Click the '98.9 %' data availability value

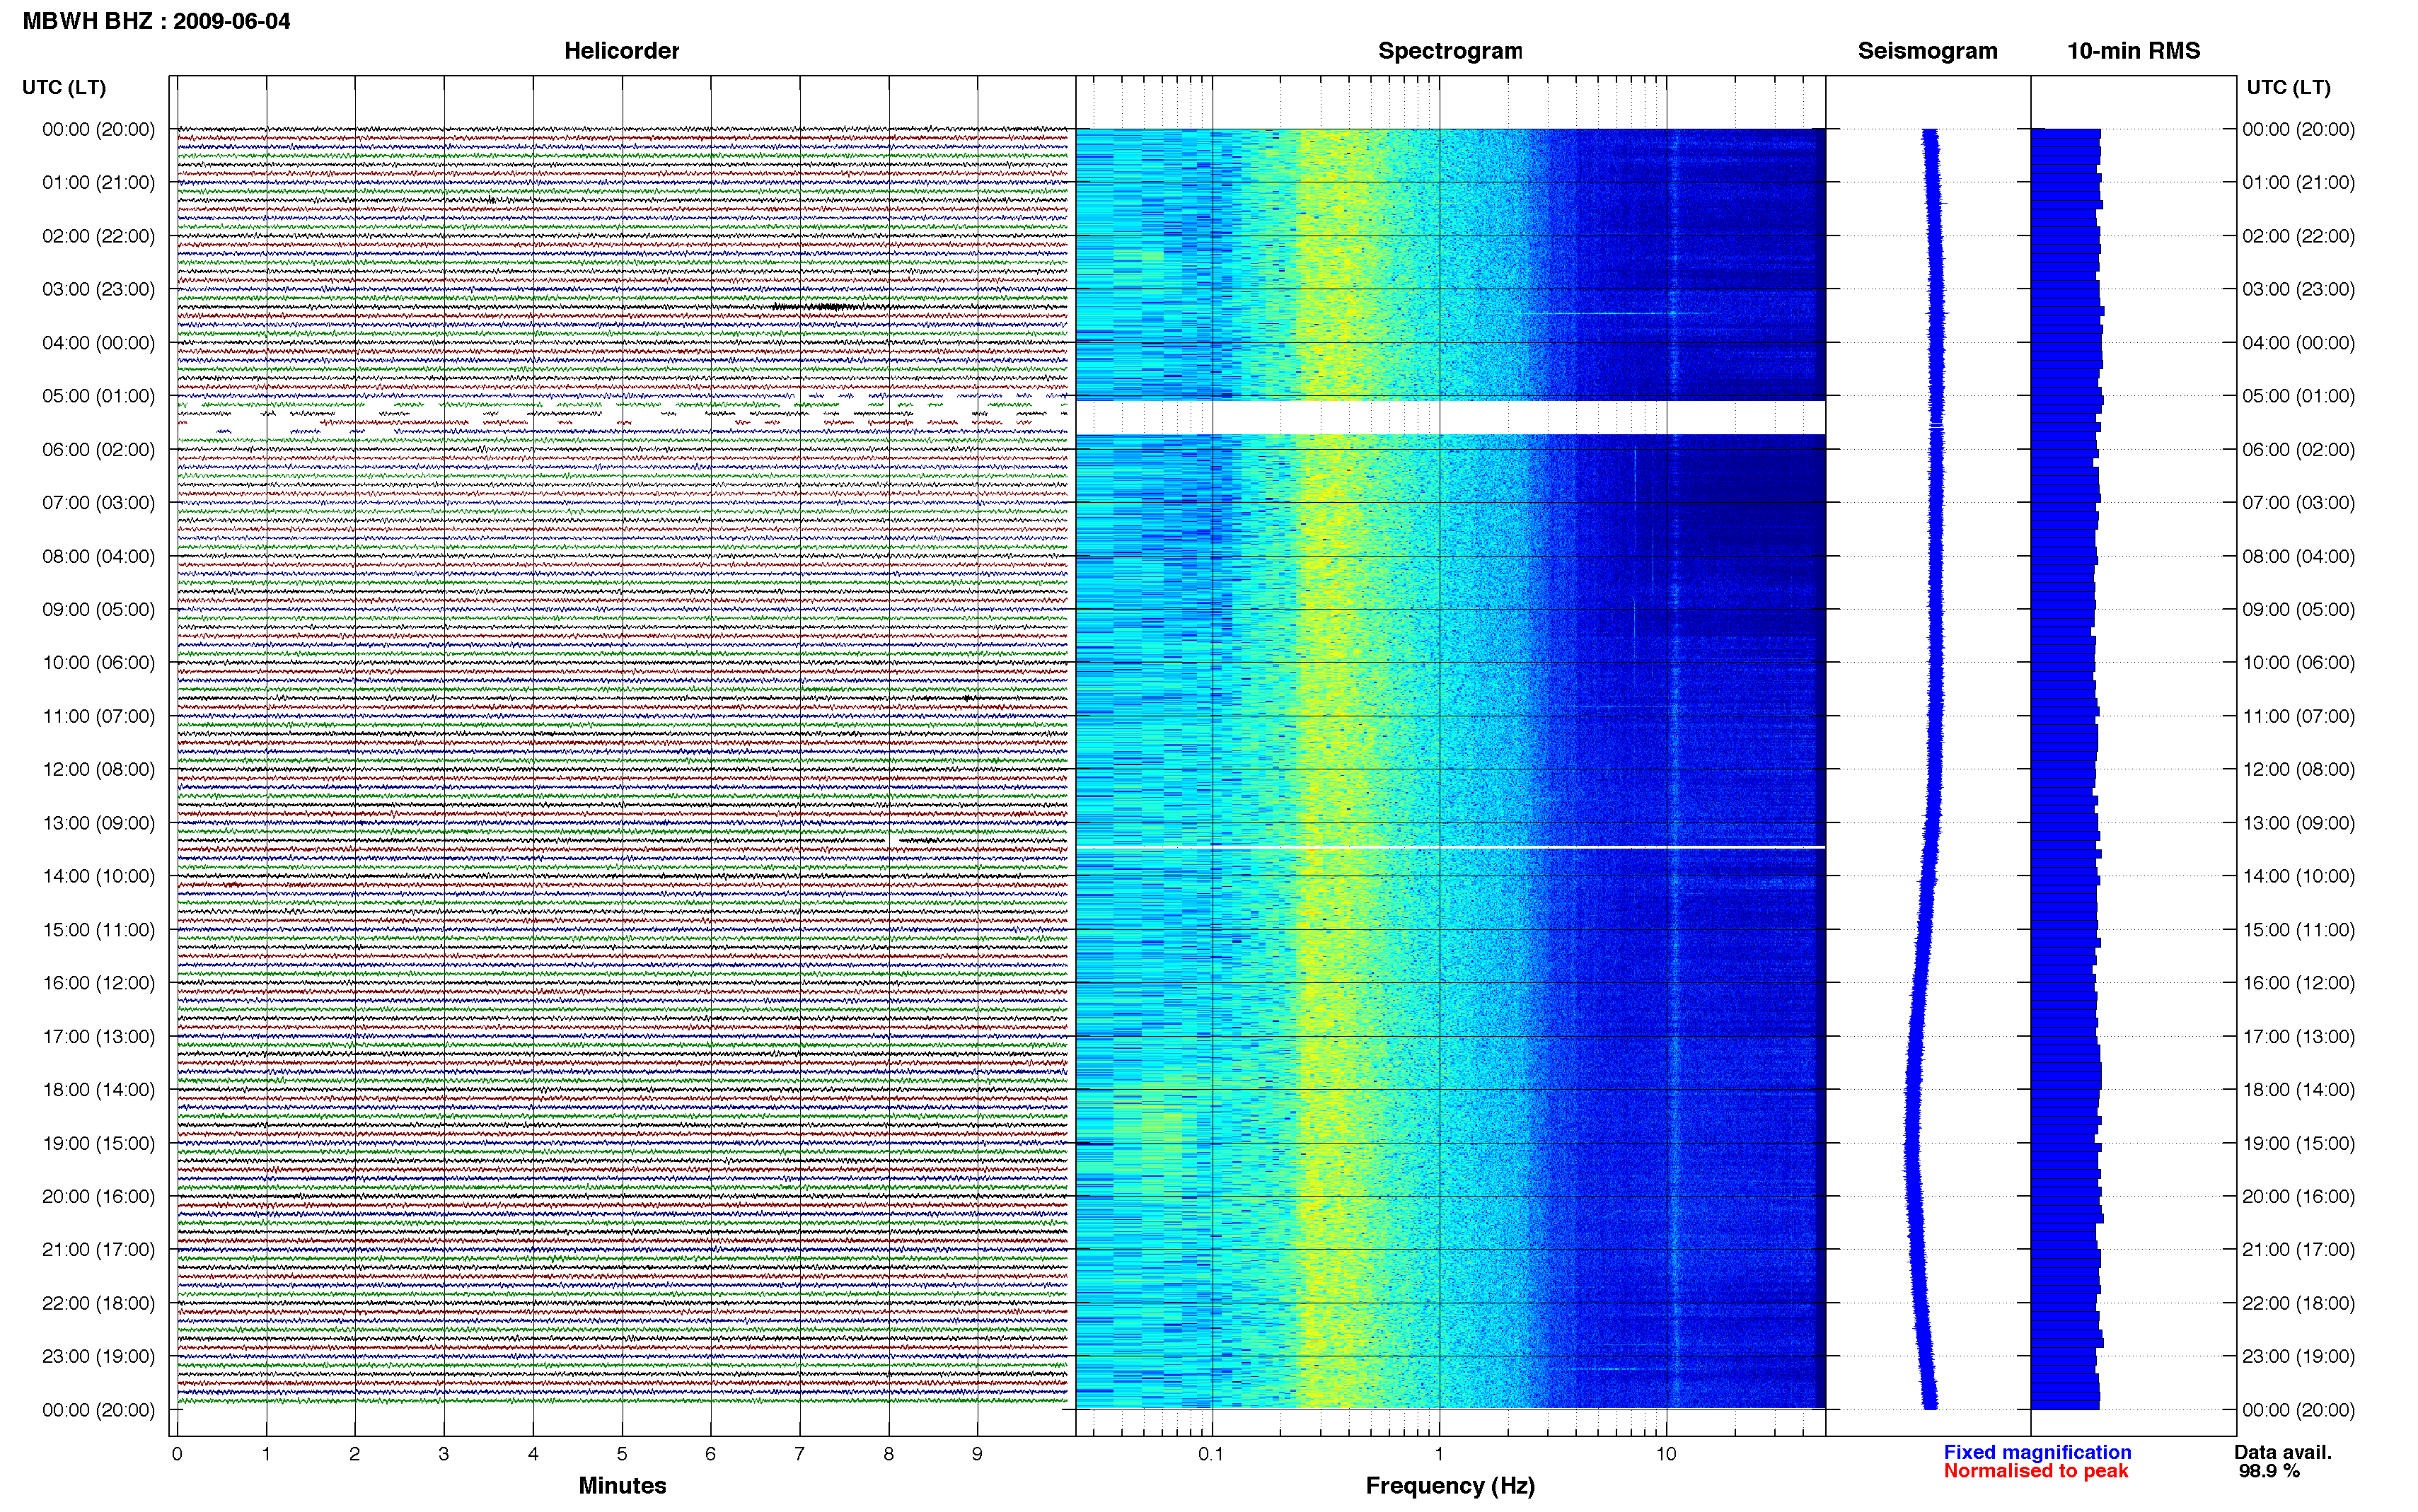tap(2269, 1471)
